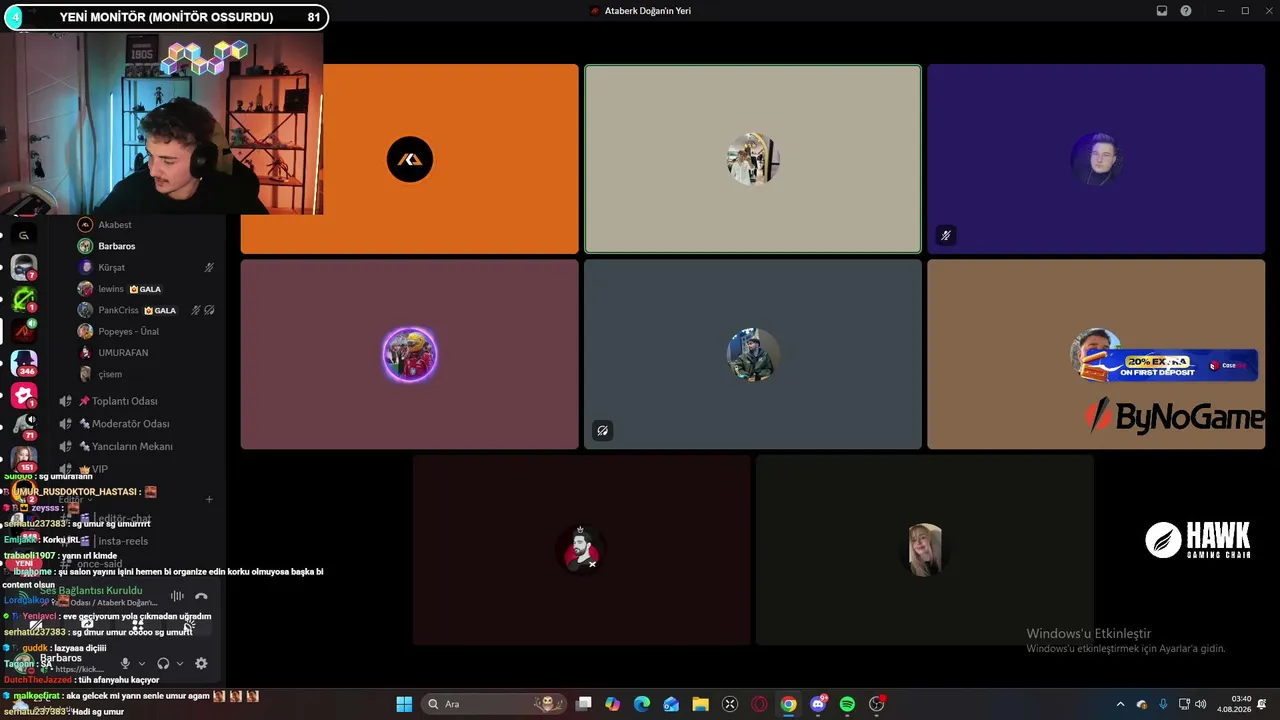Open Kürşat in the voice channel list
Screen dimensions: 1280x720
147,268
